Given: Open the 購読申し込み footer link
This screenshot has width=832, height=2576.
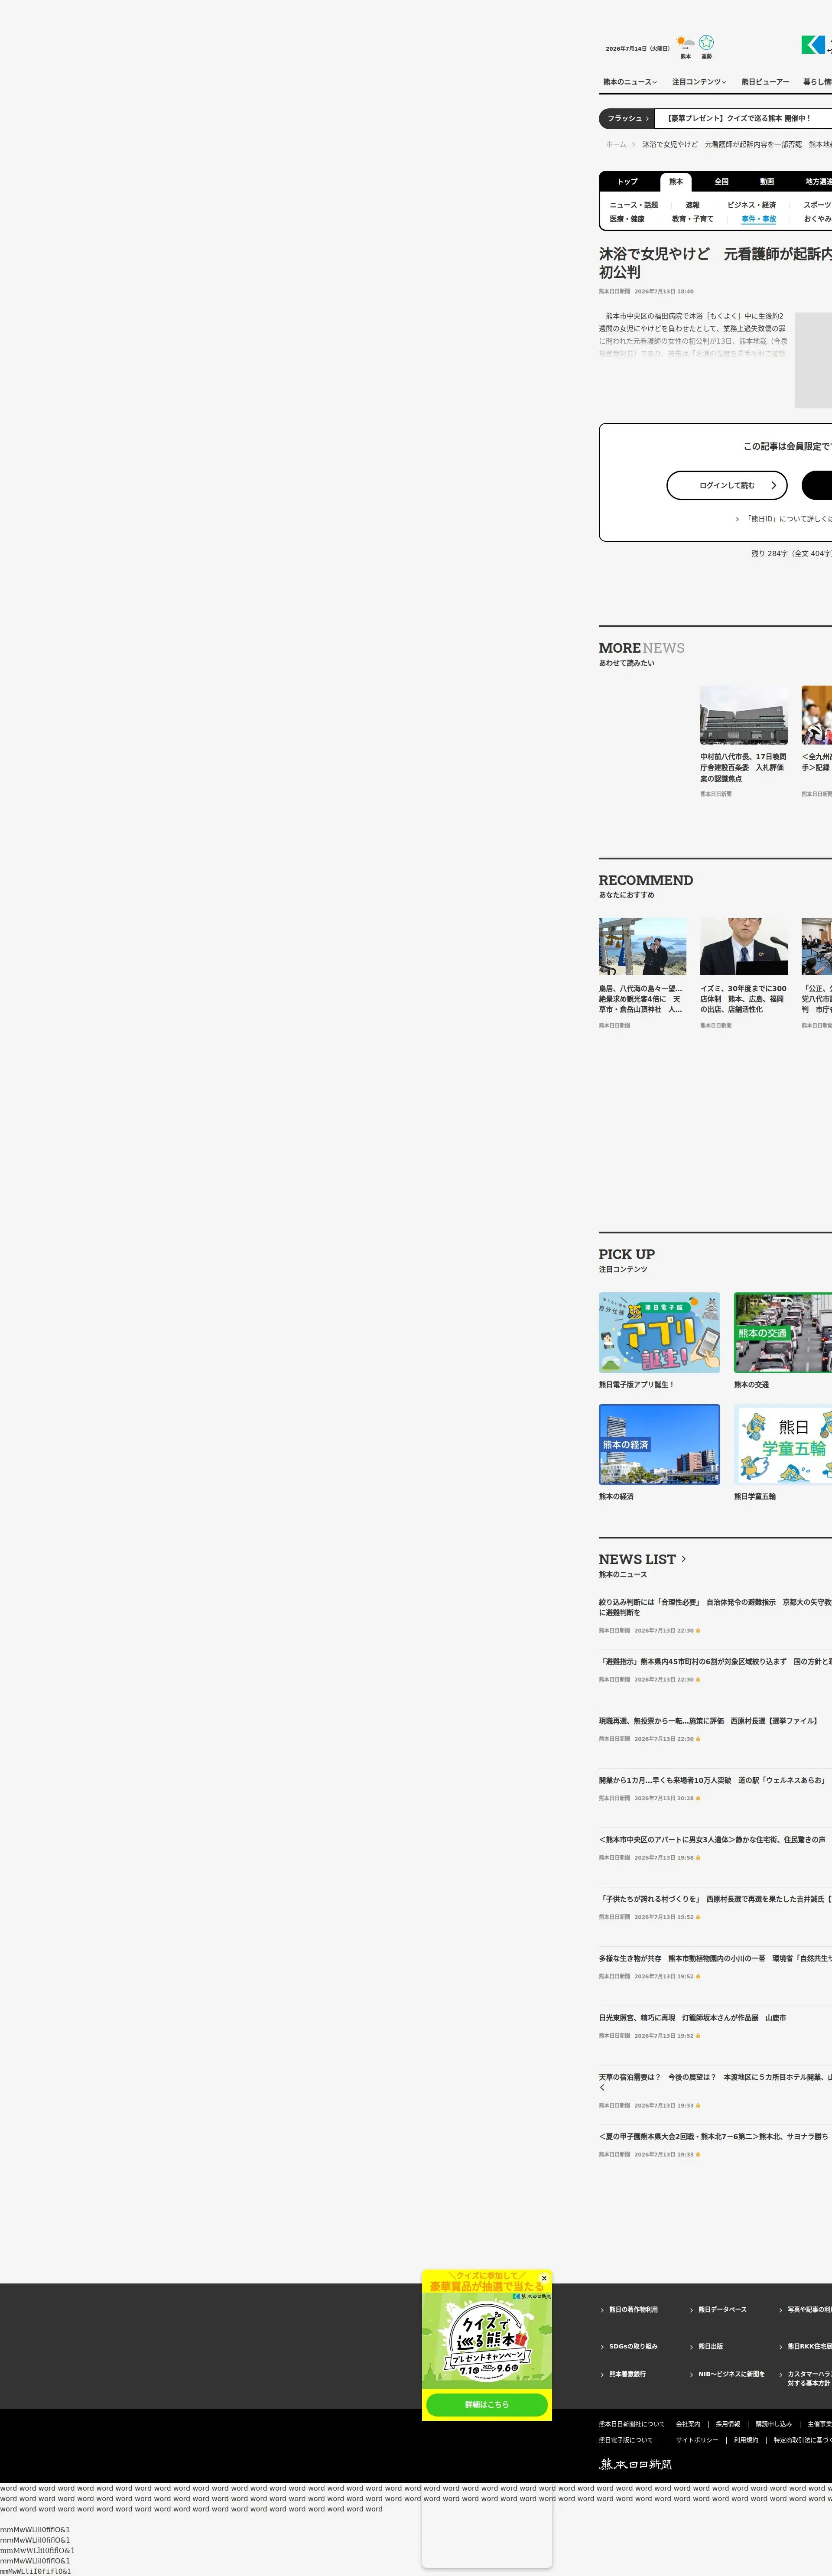Looking at the screenshot, I should [x=773, y=2424].
